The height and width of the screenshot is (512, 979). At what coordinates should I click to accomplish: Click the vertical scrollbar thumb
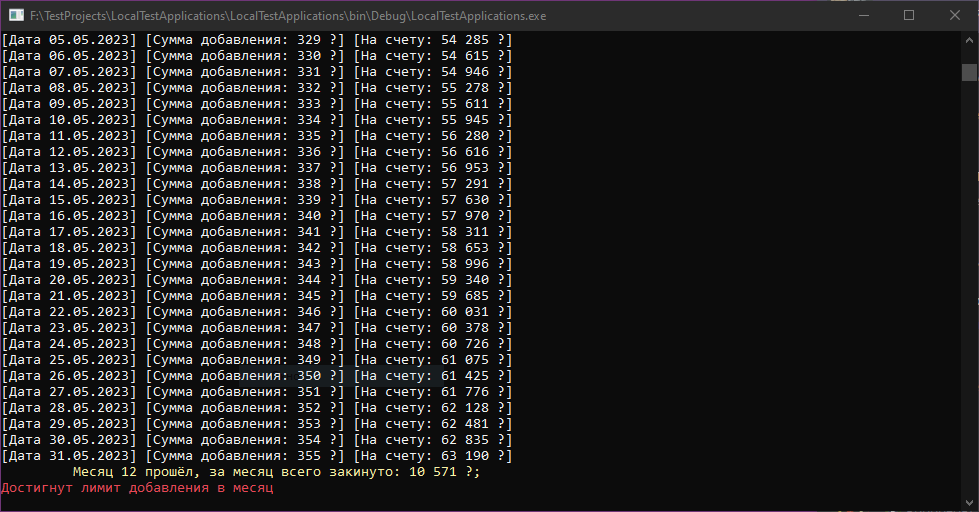point(969,72)
